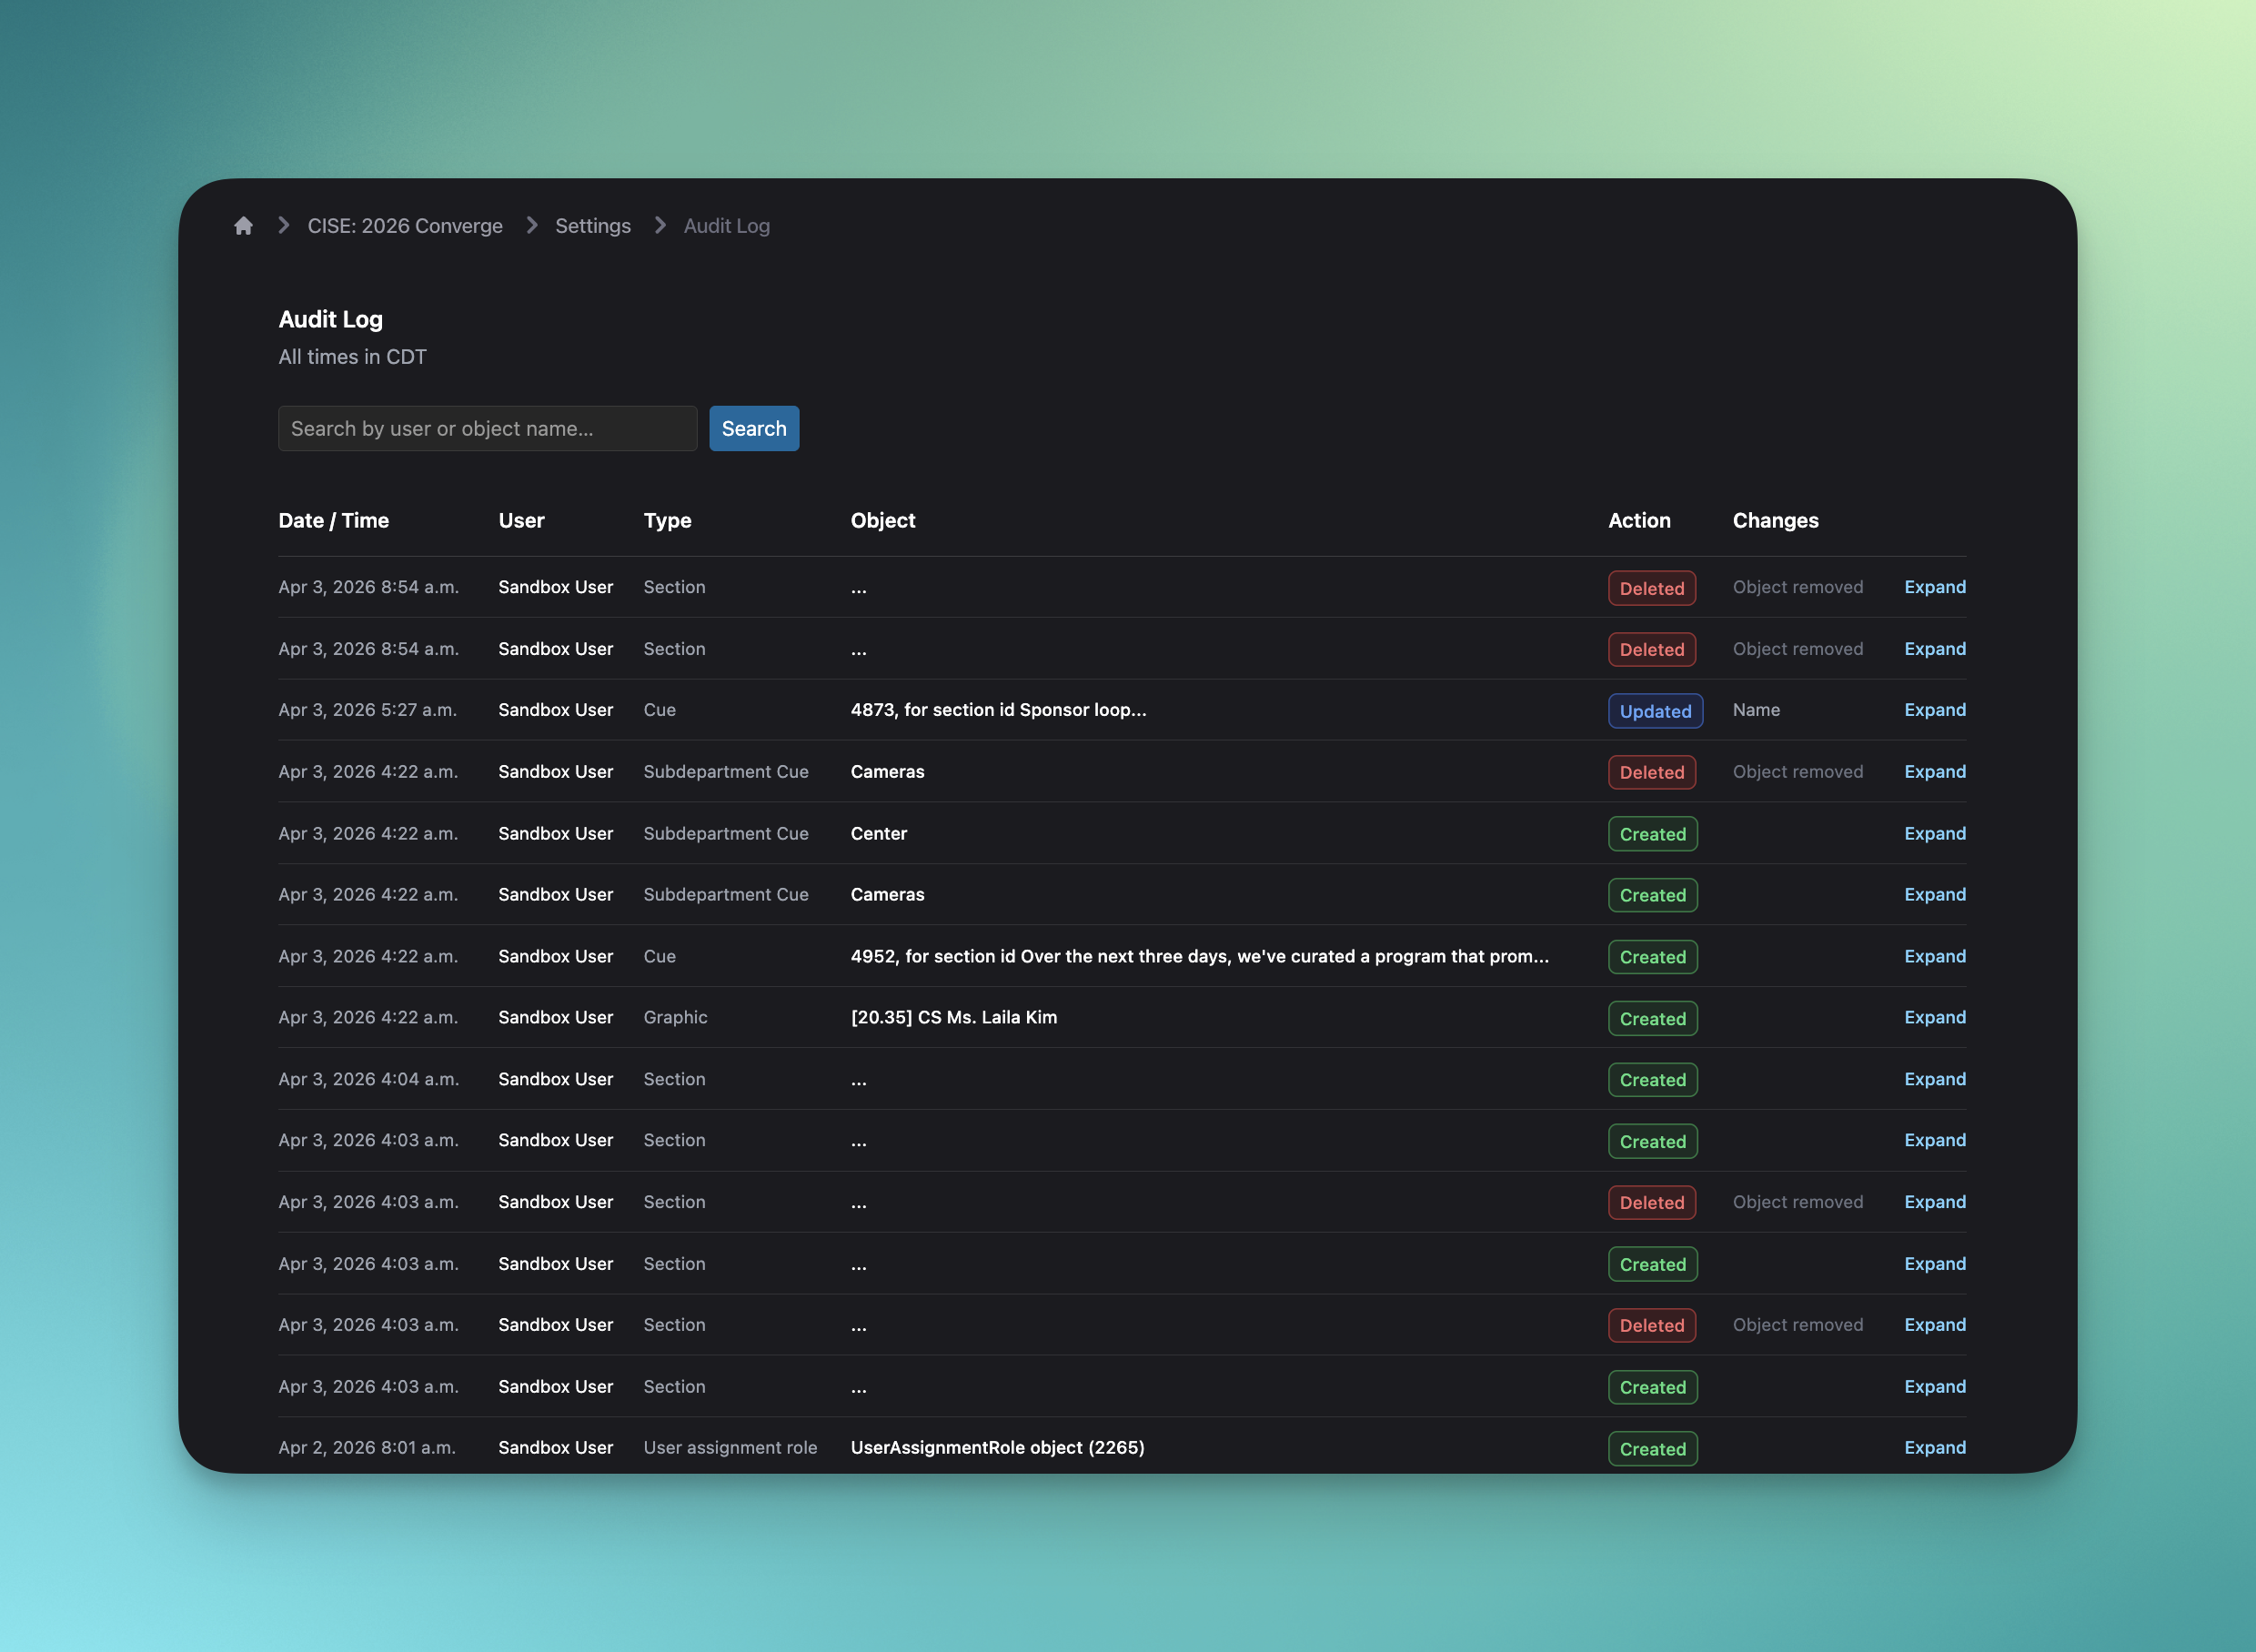The image size is (2256, 1652).
Task: Click the Action column header
Action: pyautogui.click(x=1638, y=520)
